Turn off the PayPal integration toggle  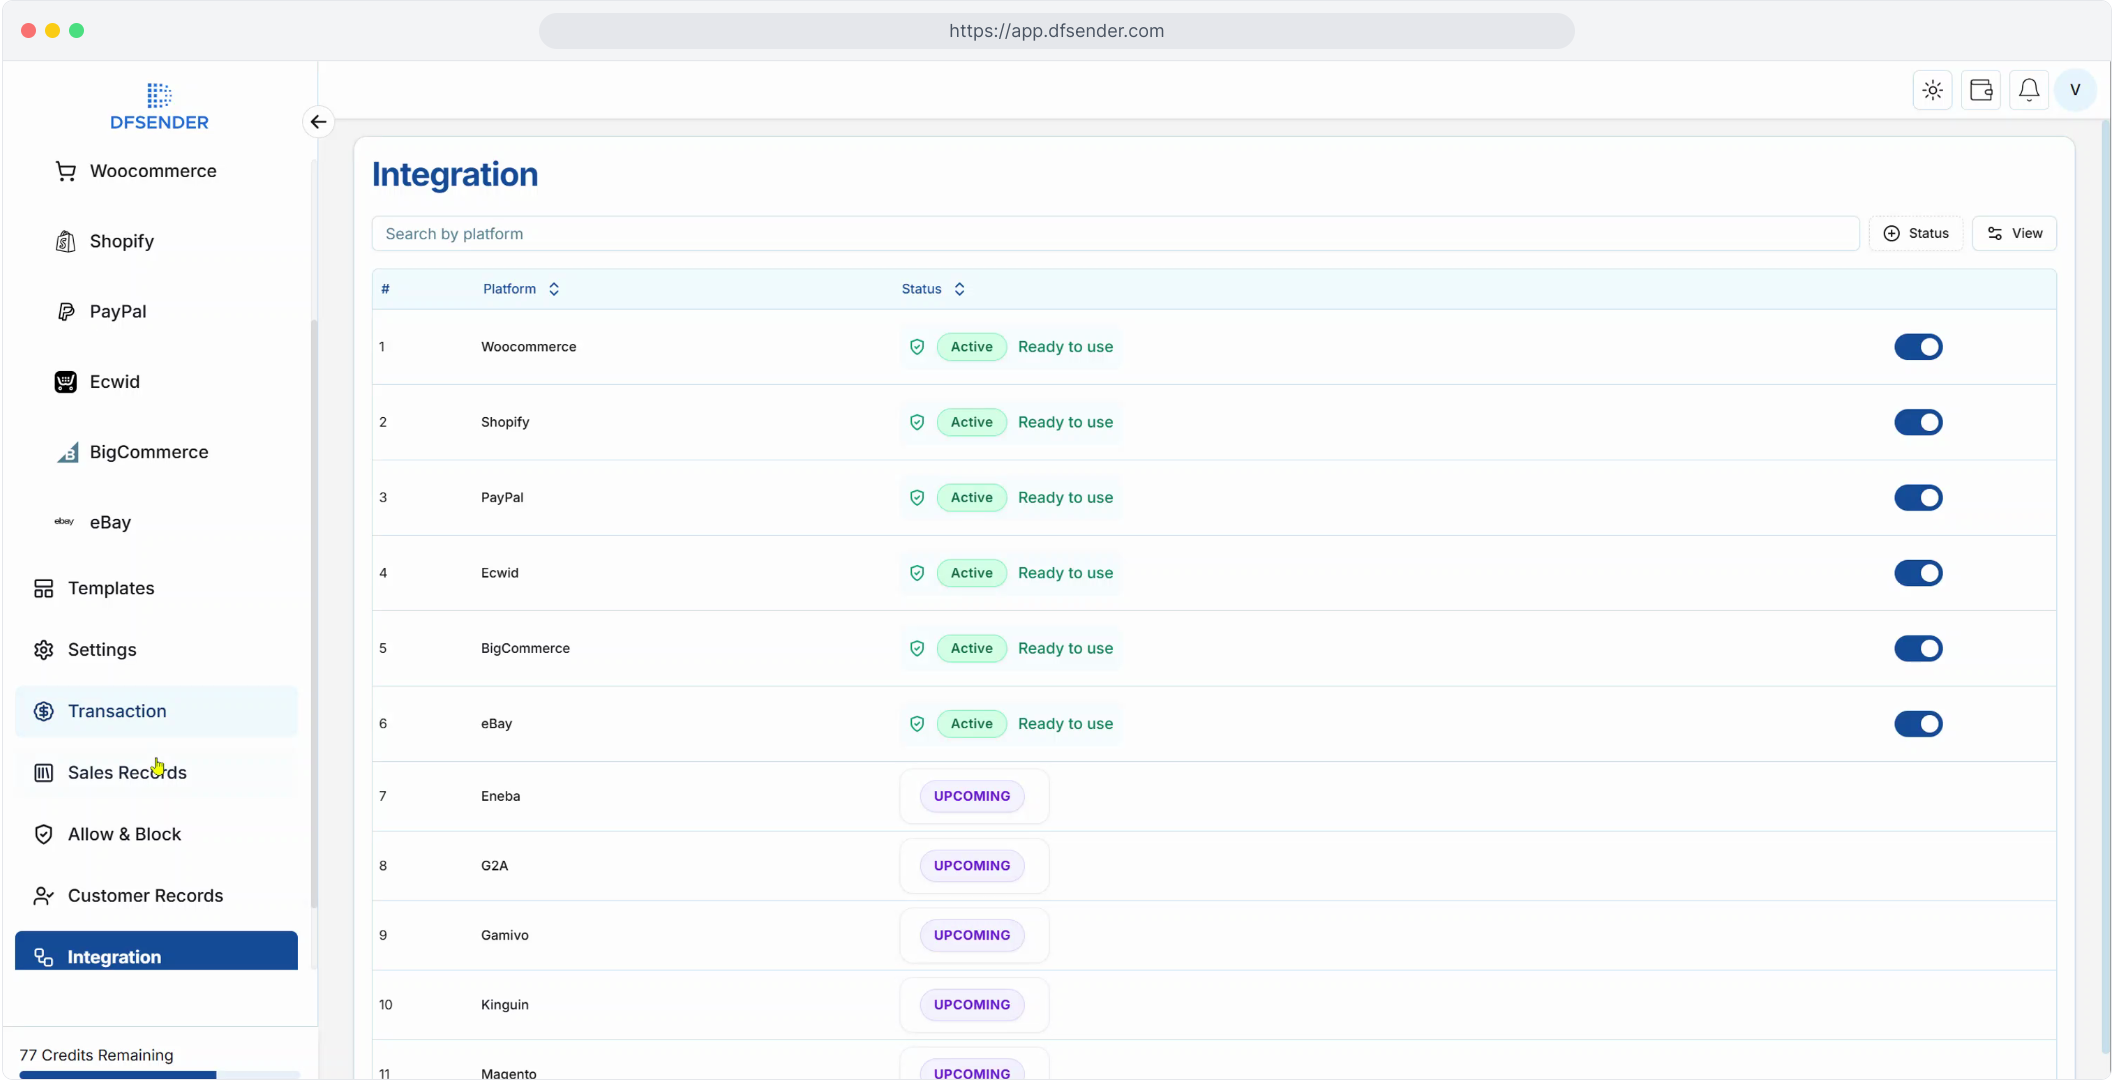(x=1917, y=498)
